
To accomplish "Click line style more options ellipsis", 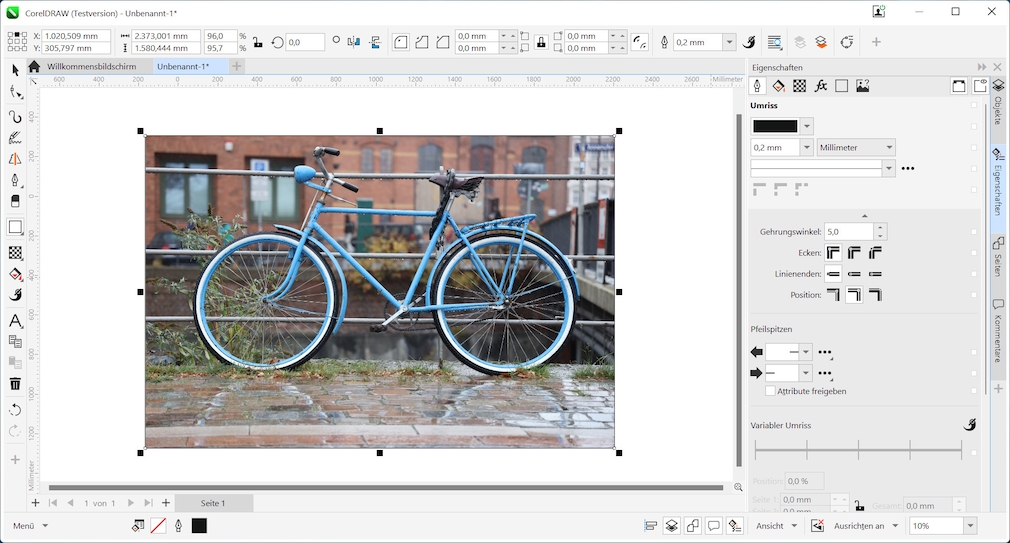I will (908, 168).
